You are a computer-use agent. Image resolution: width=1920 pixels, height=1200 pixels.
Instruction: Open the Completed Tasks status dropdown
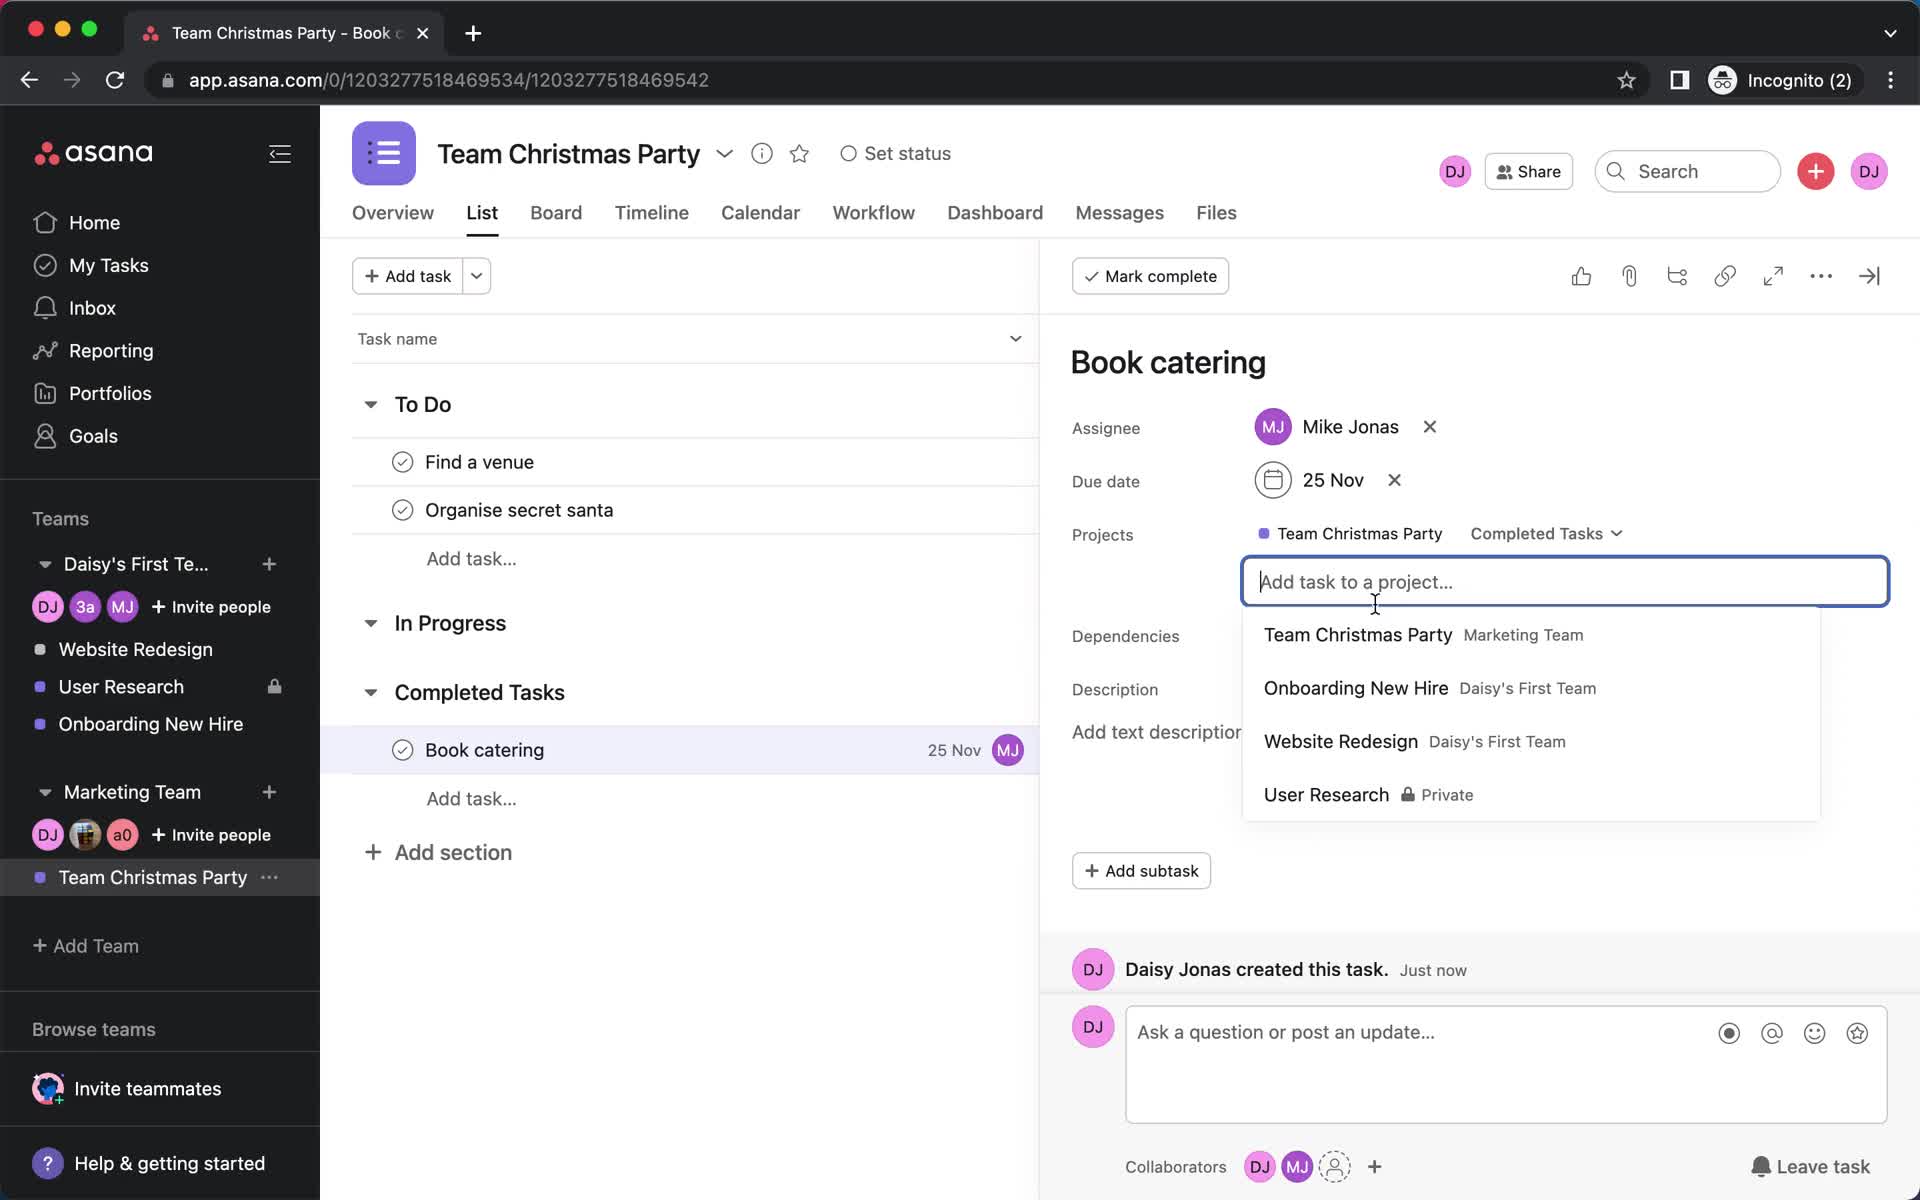(1545, 532)
